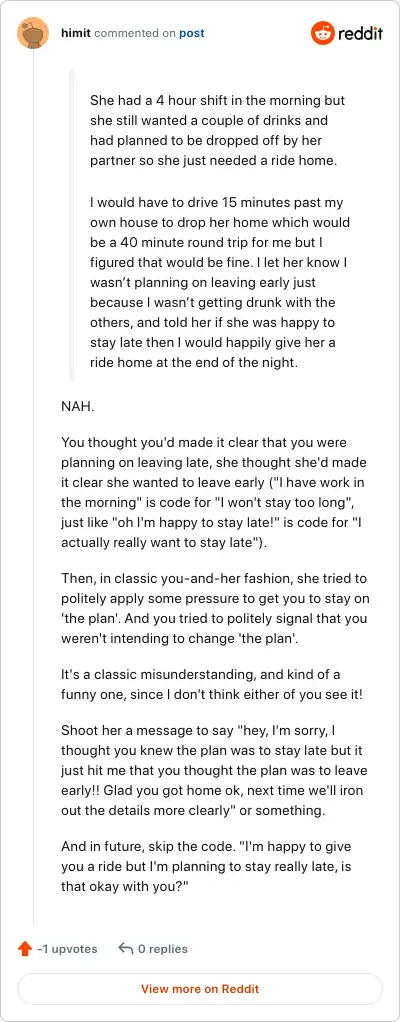400x1022 pixels.
Task: Click the grey blockquote bar beside quoted text
Action: (x=72, y=224)
